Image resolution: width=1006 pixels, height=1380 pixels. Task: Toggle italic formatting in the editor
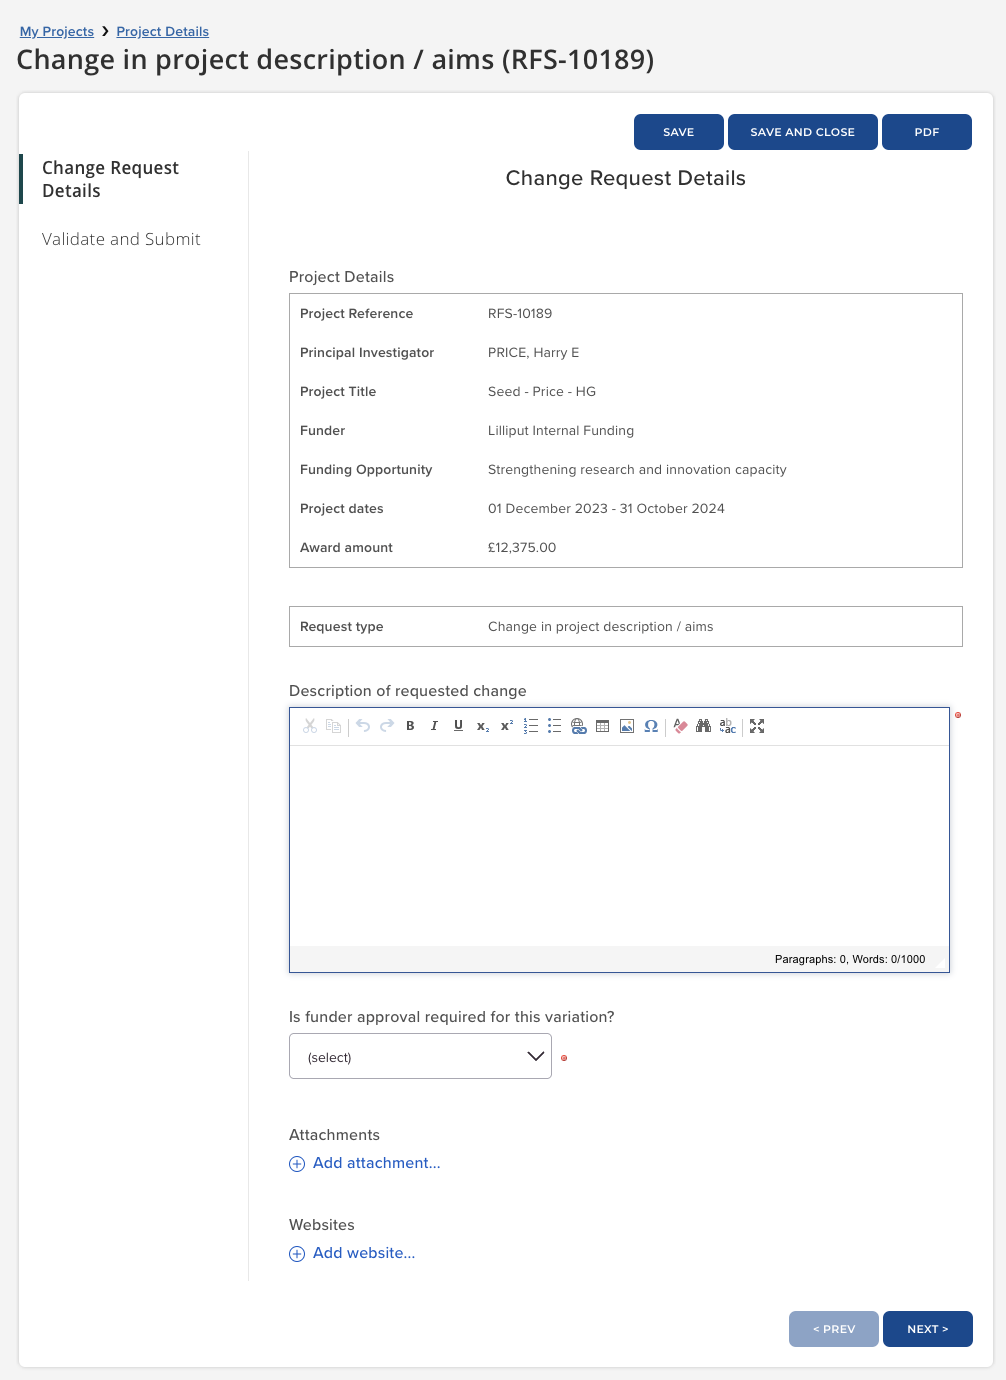pos(434,726)
